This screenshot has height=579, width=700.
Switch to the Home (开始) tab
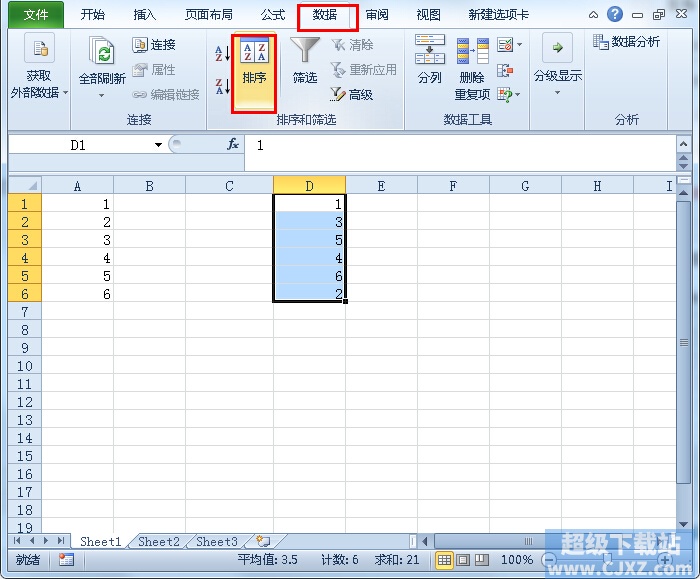(x=92, y=15)
